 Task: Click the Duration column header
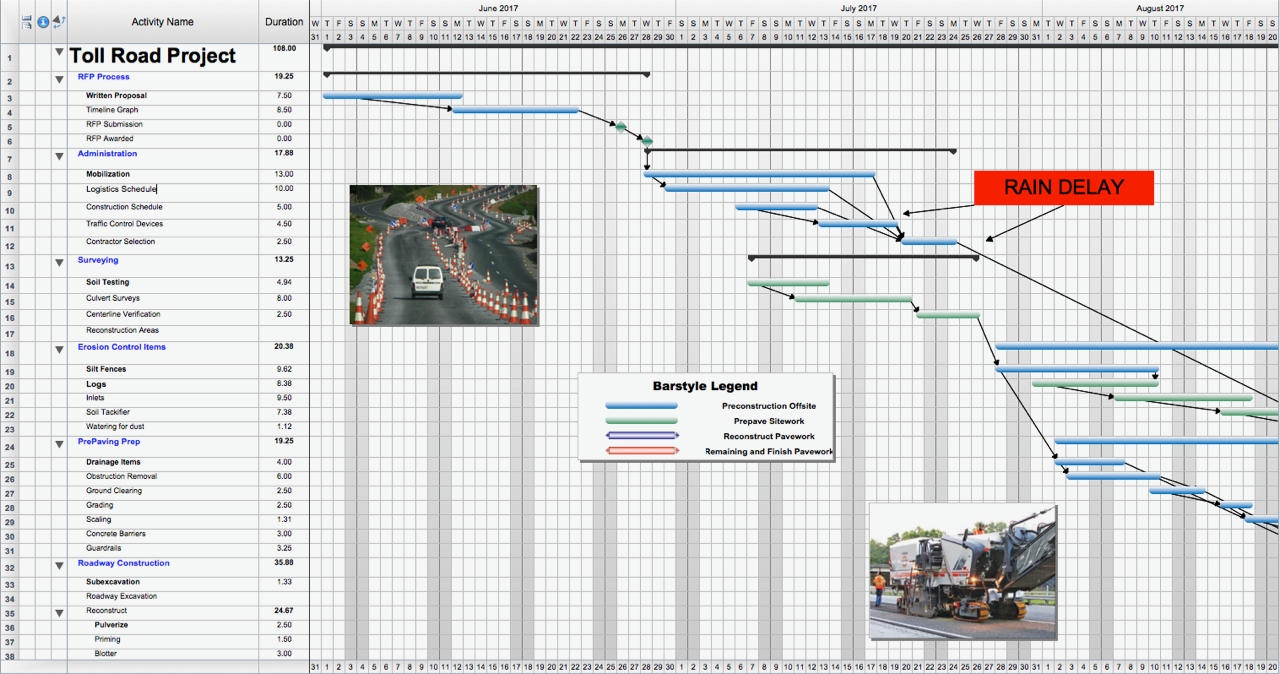click(284, 22)
